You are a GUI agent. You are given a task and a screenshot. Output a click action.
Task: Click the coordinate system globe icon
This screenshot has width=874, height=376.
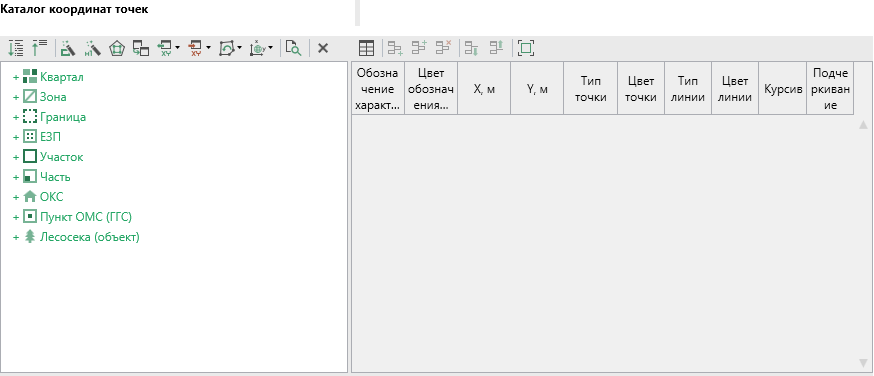pyautogui.click(x=258, y=48)
